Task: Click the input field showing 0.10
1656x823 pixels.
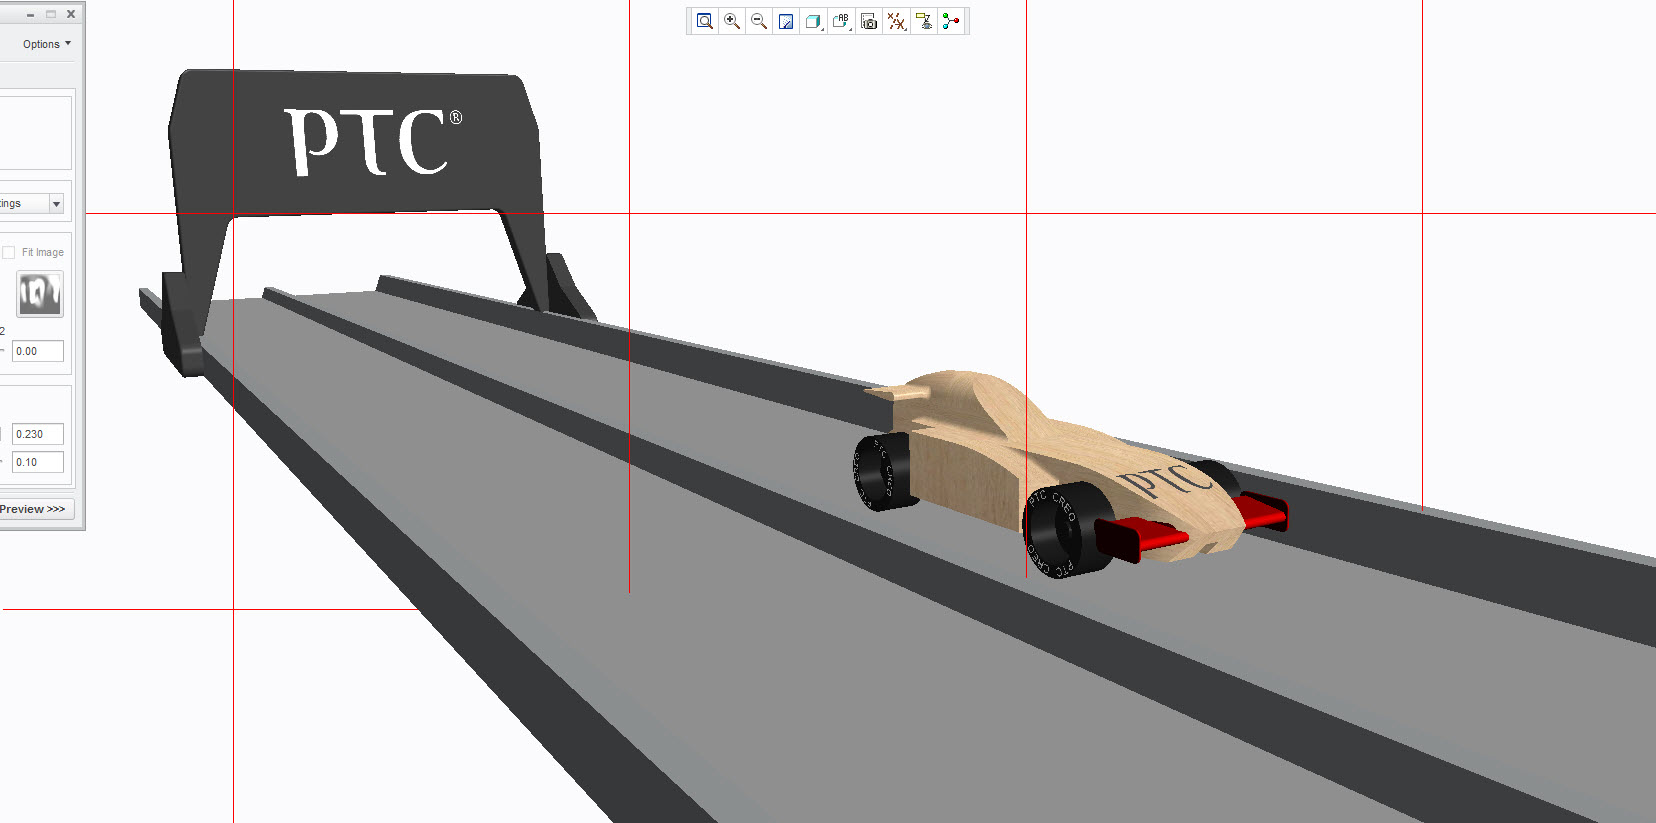Action: click(x=38, y=462)
